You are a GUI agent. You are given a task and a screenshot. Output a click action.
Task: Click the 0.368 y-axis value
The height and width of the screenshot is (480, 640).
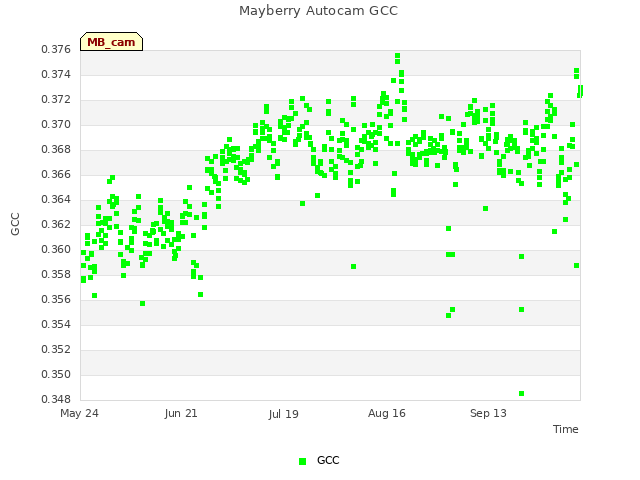pyautogui.click(x=56, y=149)
